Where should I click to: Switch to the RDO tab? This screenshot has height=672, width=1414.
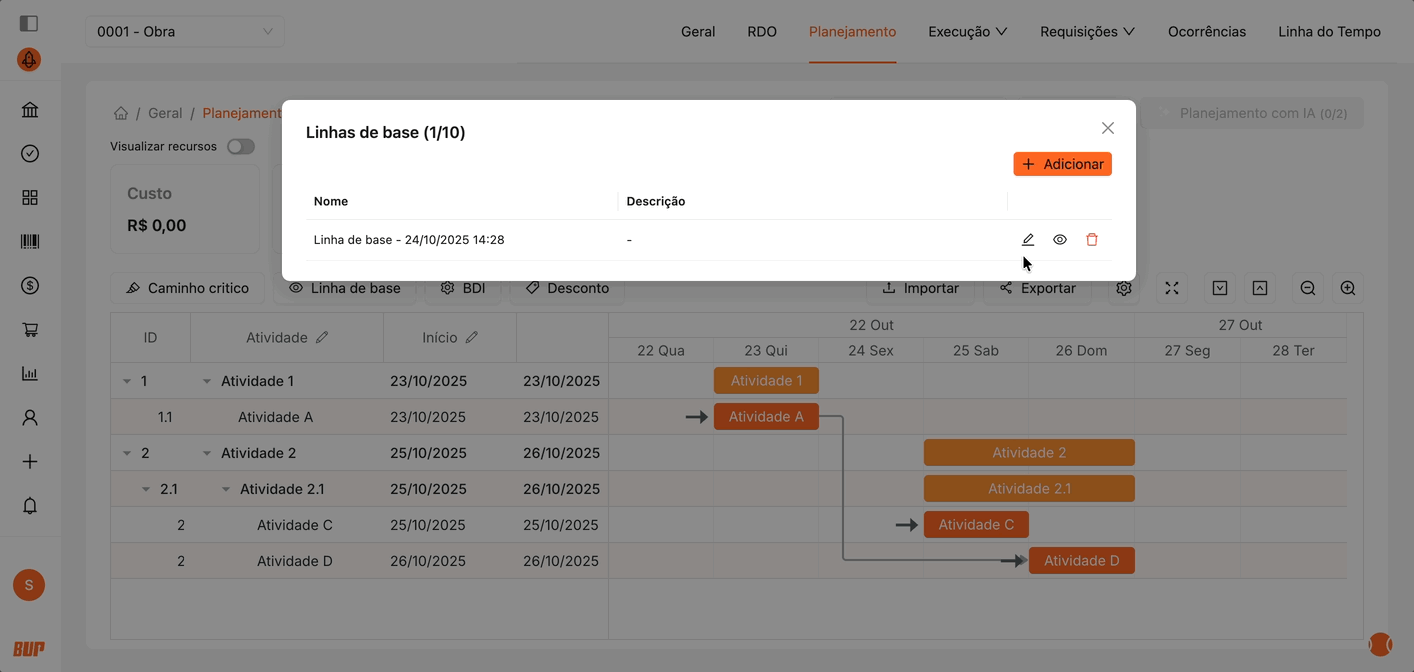pos(761,31)
